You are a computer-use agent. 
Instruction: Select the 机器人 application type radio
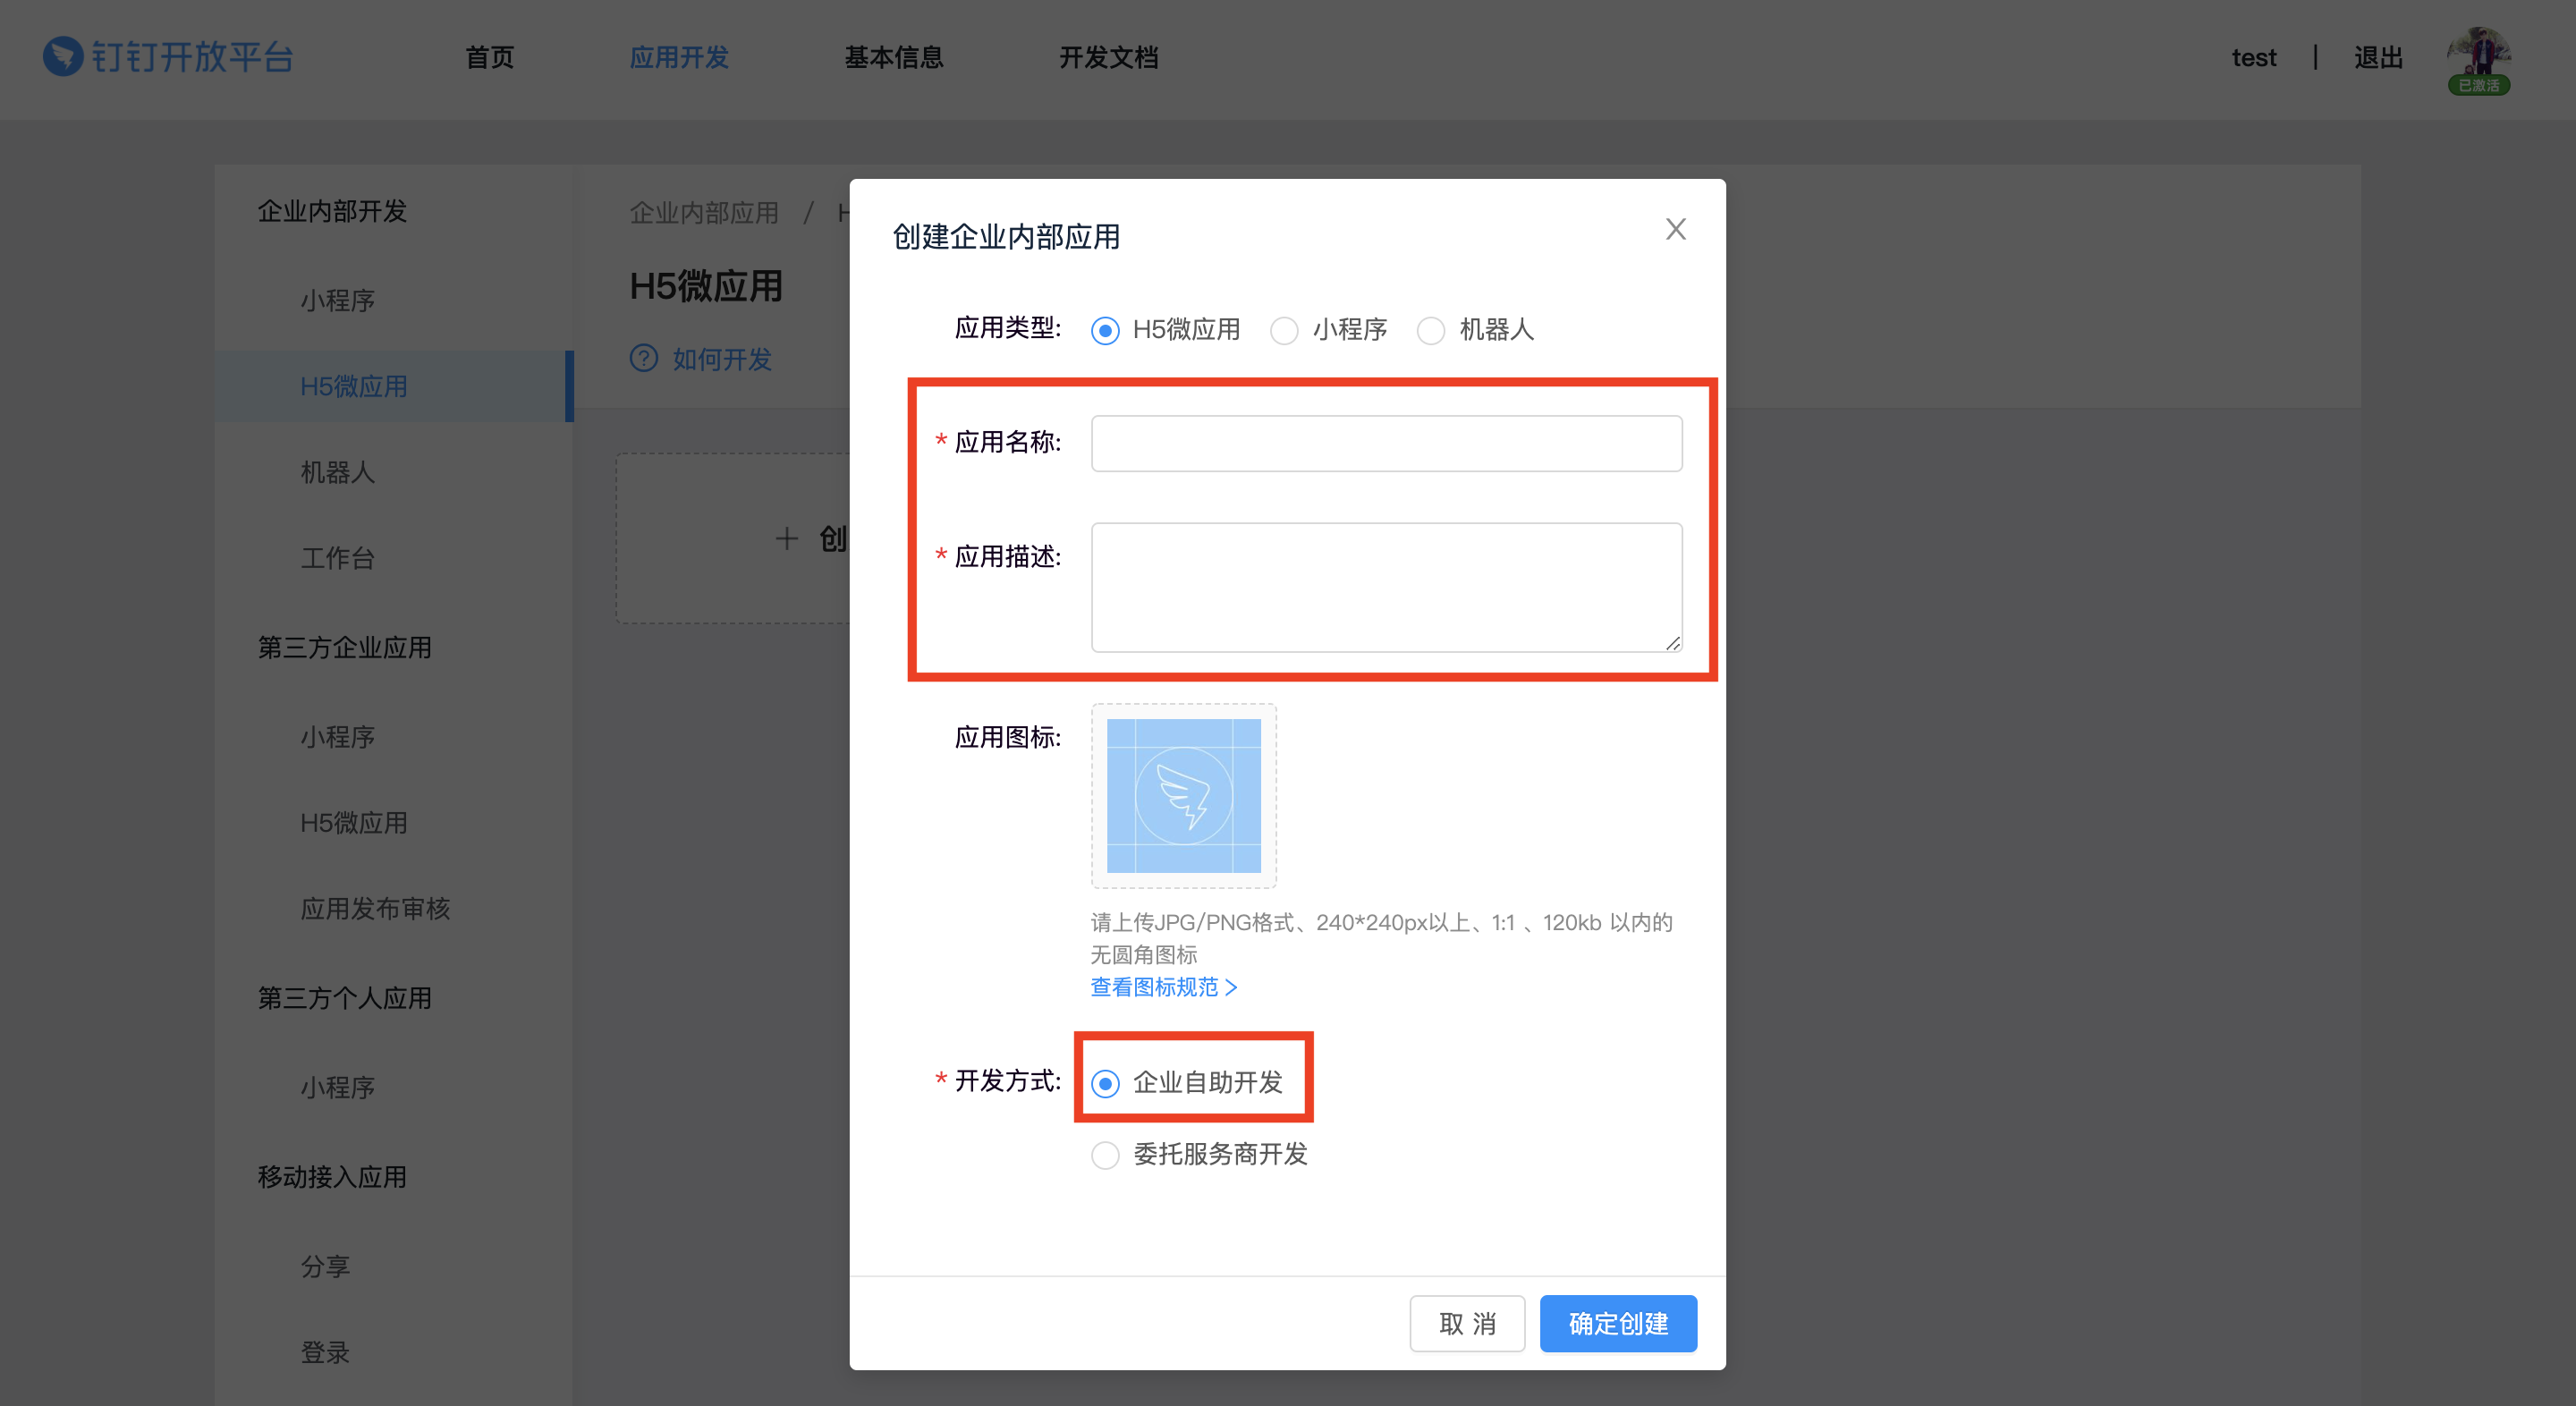(1431, 330)
